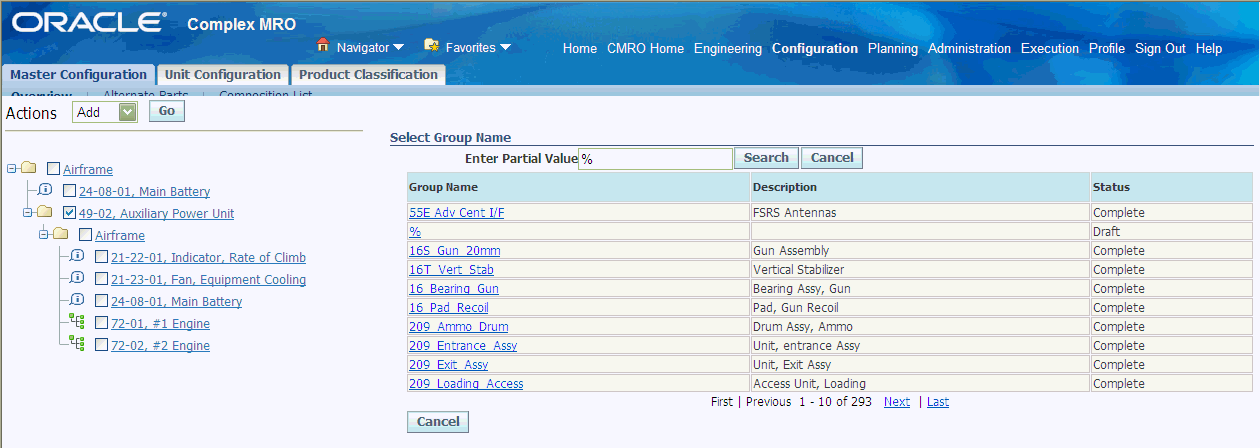Jump to Last page of results
The image size is (1260, 448).
938,402
